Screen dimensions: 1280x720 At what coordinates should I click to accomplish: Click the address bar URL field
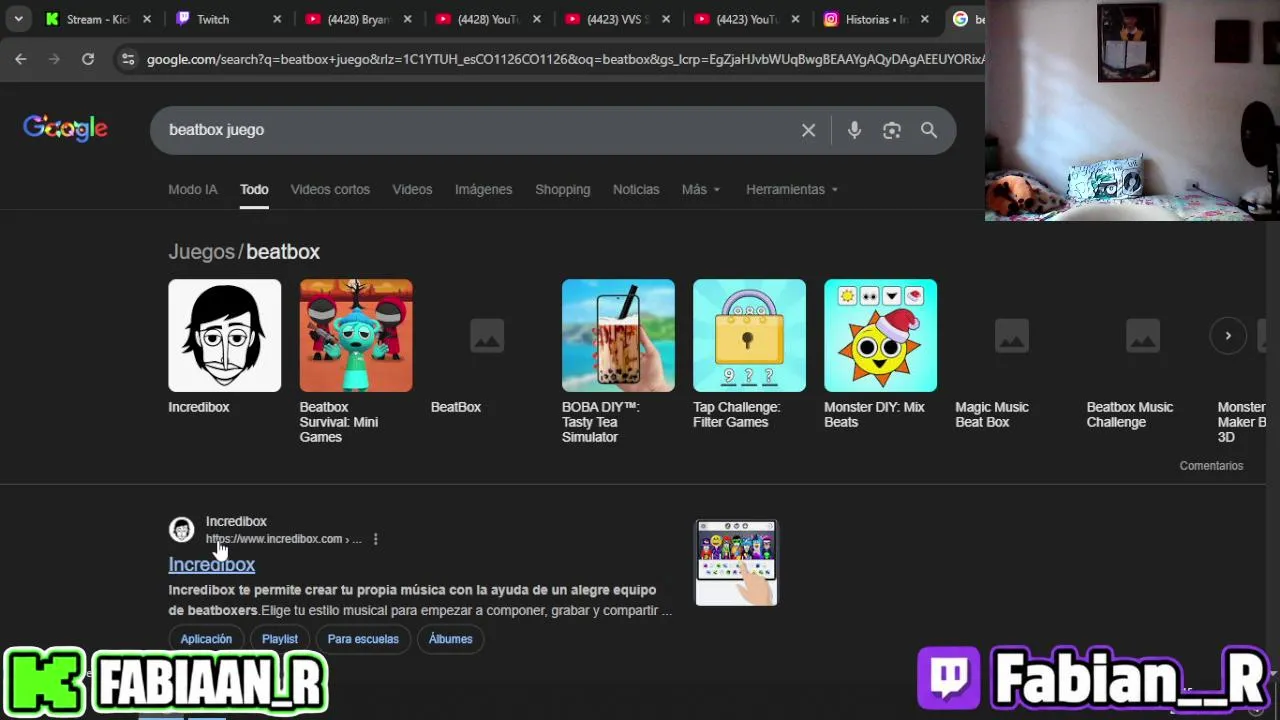click(565, 60)
